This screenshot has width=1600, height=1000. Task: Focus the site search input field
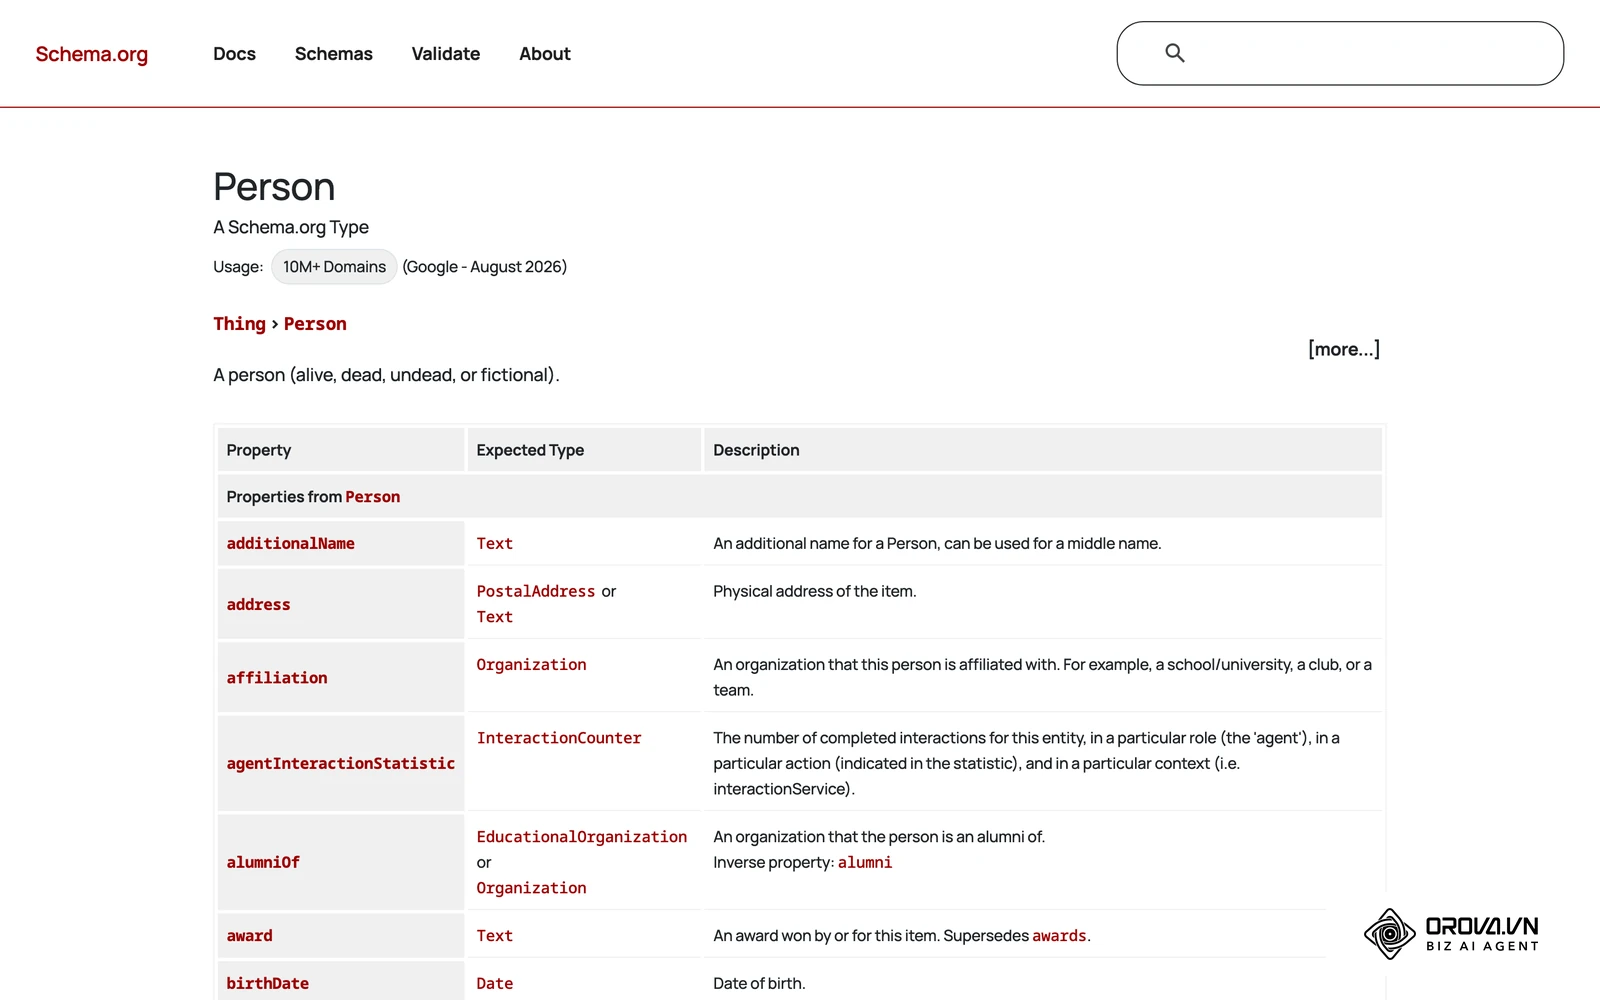tap(1340, 53)
